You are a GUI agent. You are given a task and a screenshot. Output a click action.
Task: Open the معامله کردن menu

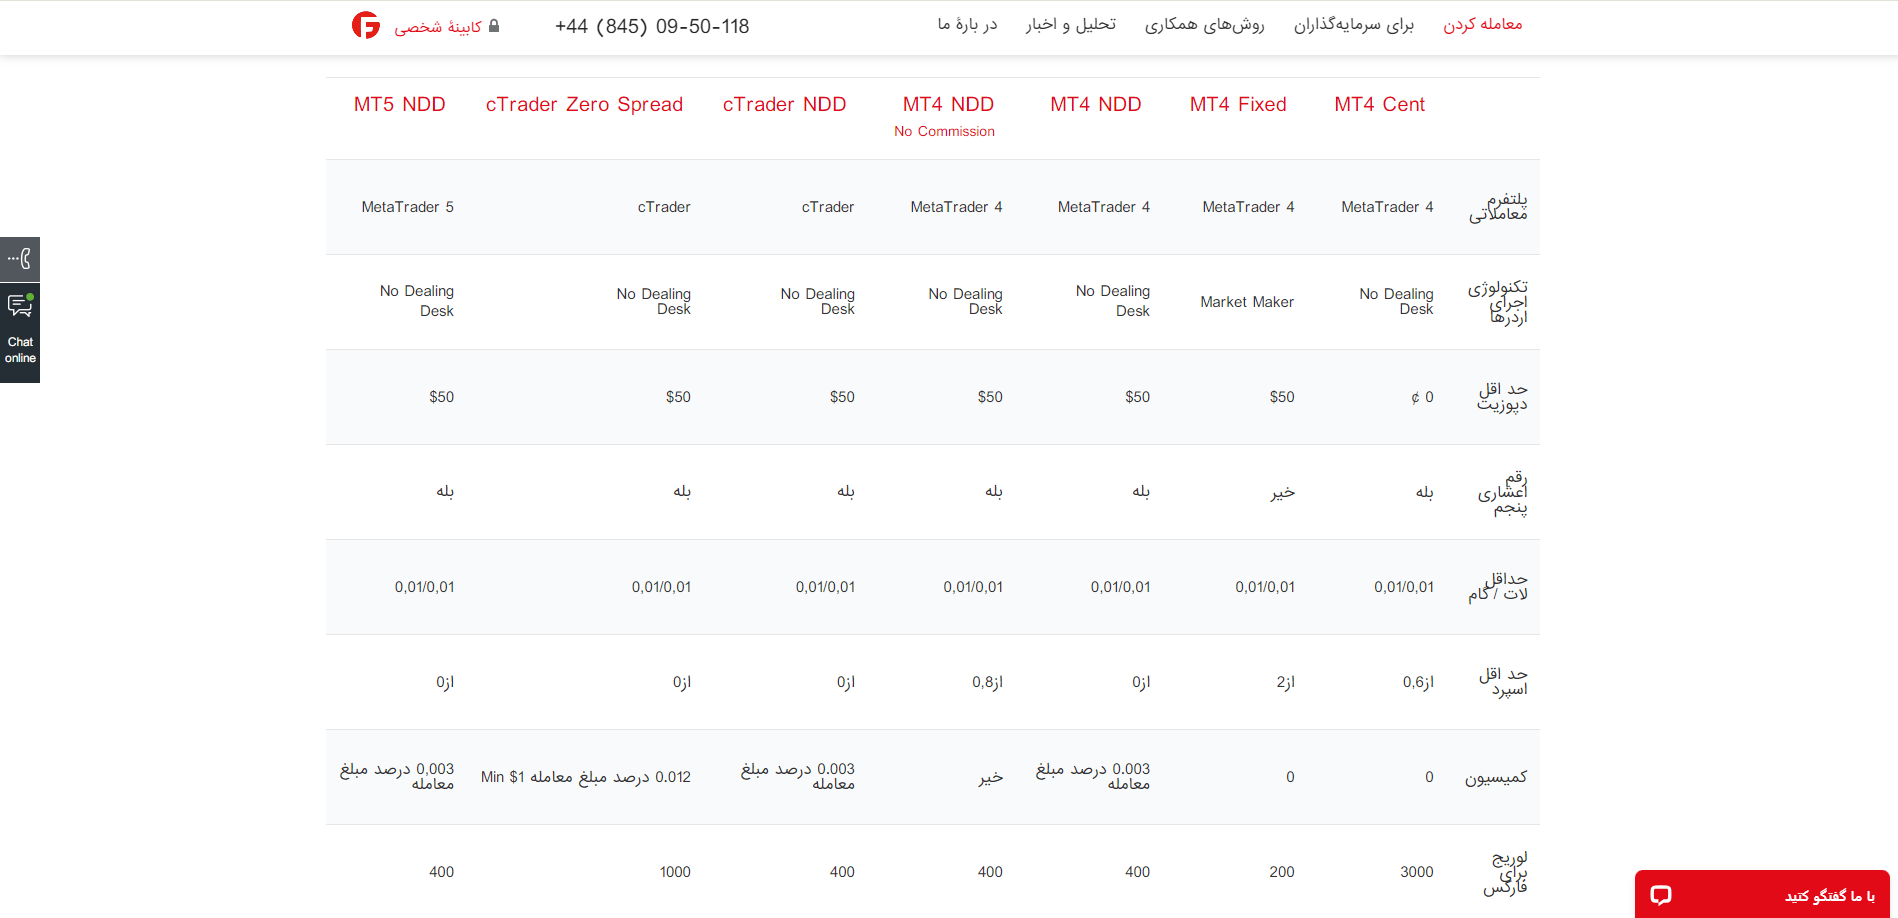[x=1482, y=25]
